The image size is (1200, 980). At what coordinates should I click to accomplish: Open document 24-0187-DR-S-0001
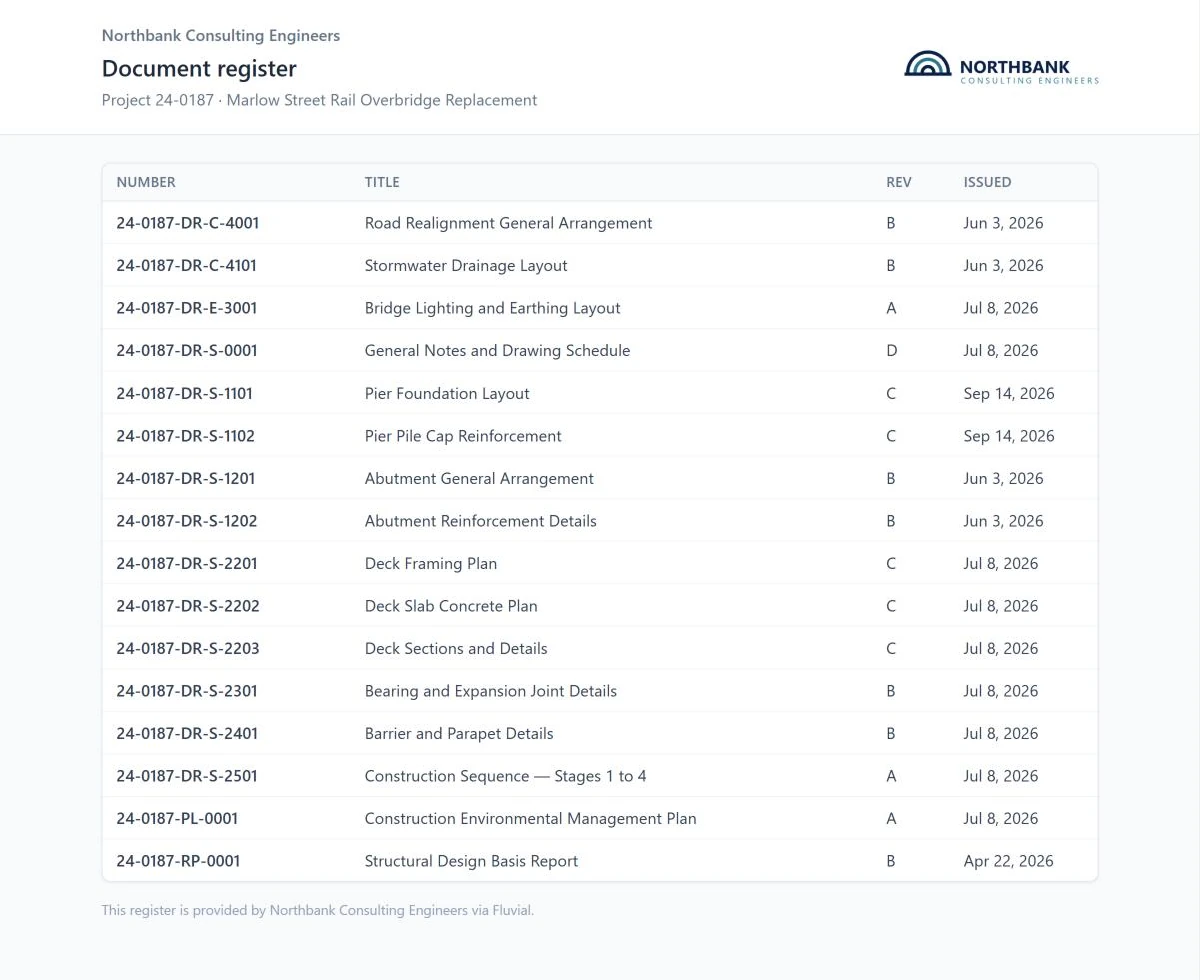(x=187, y=350)
